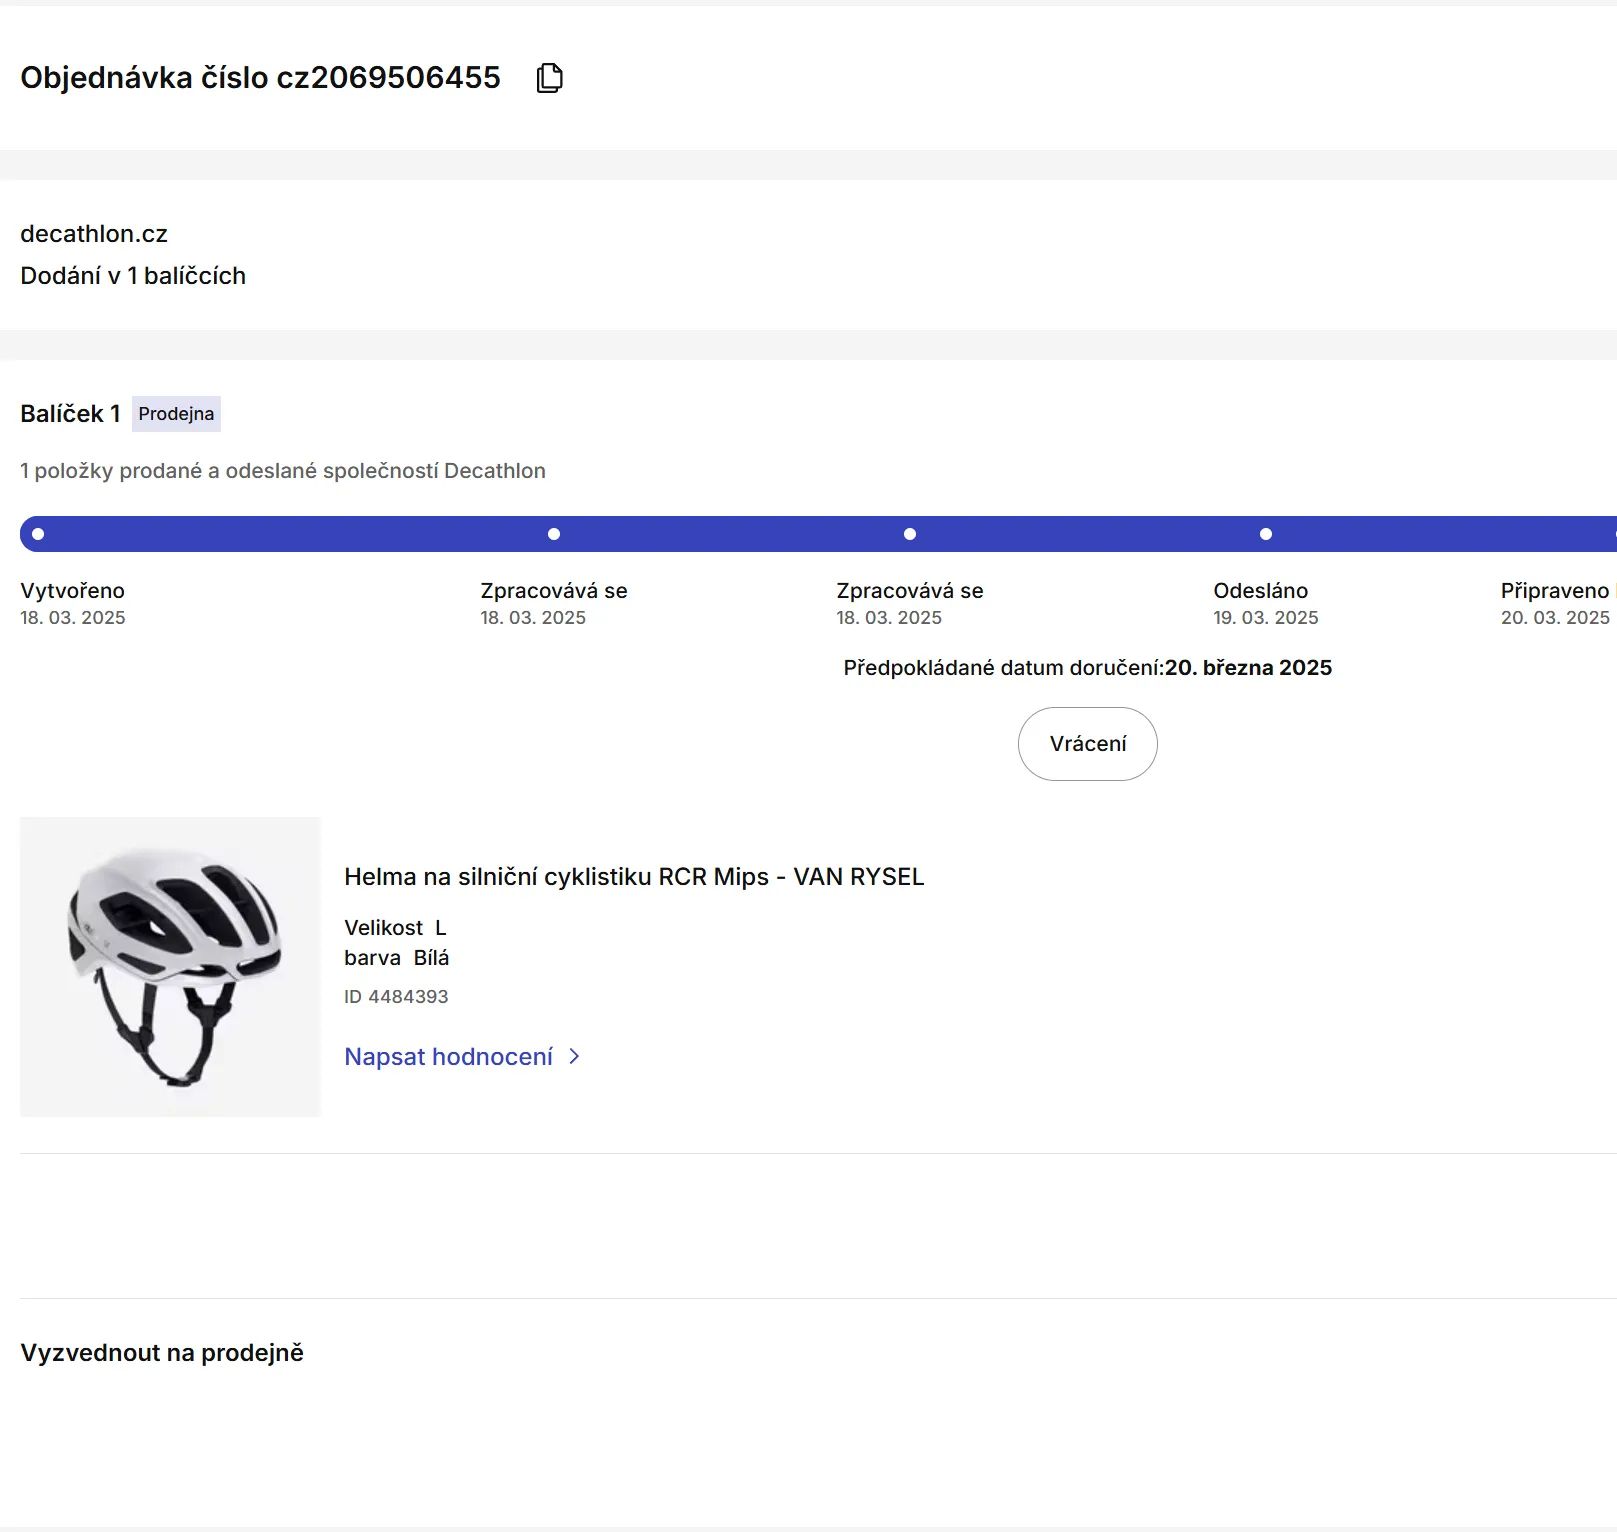The height and width of the screenshot is (1532, 1617).
Task: Click the decathlon.cz seller text
Action: pyautogui.click(x=94, y=234)
